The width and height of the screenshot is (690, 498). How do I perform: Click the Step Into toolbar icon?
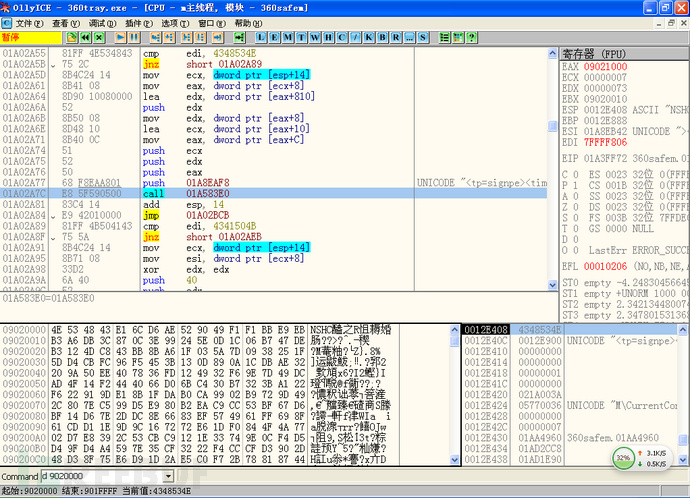155,37
